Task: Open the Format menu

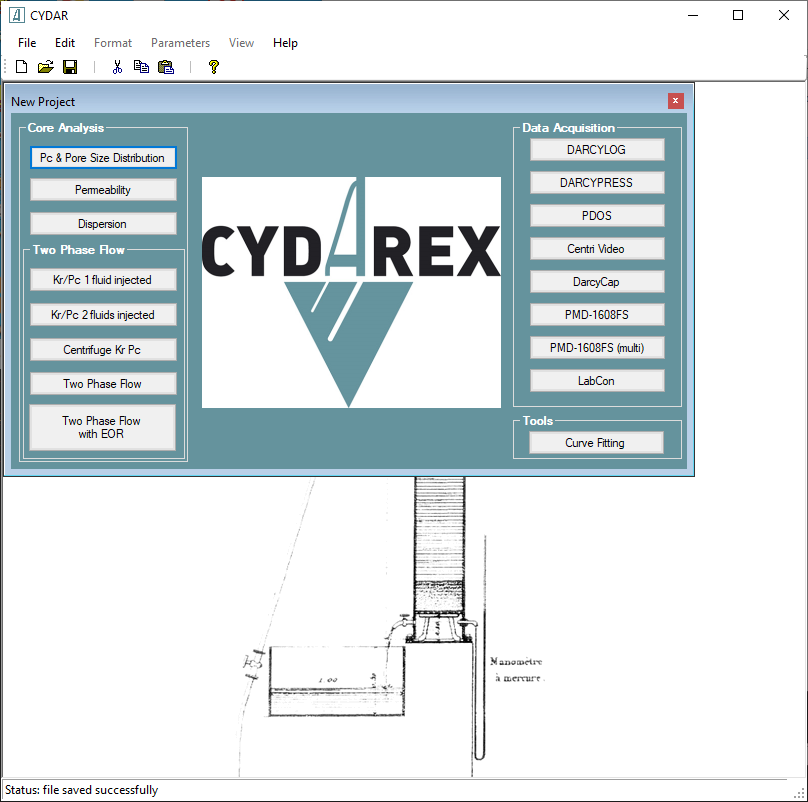Action: [113, 43]
